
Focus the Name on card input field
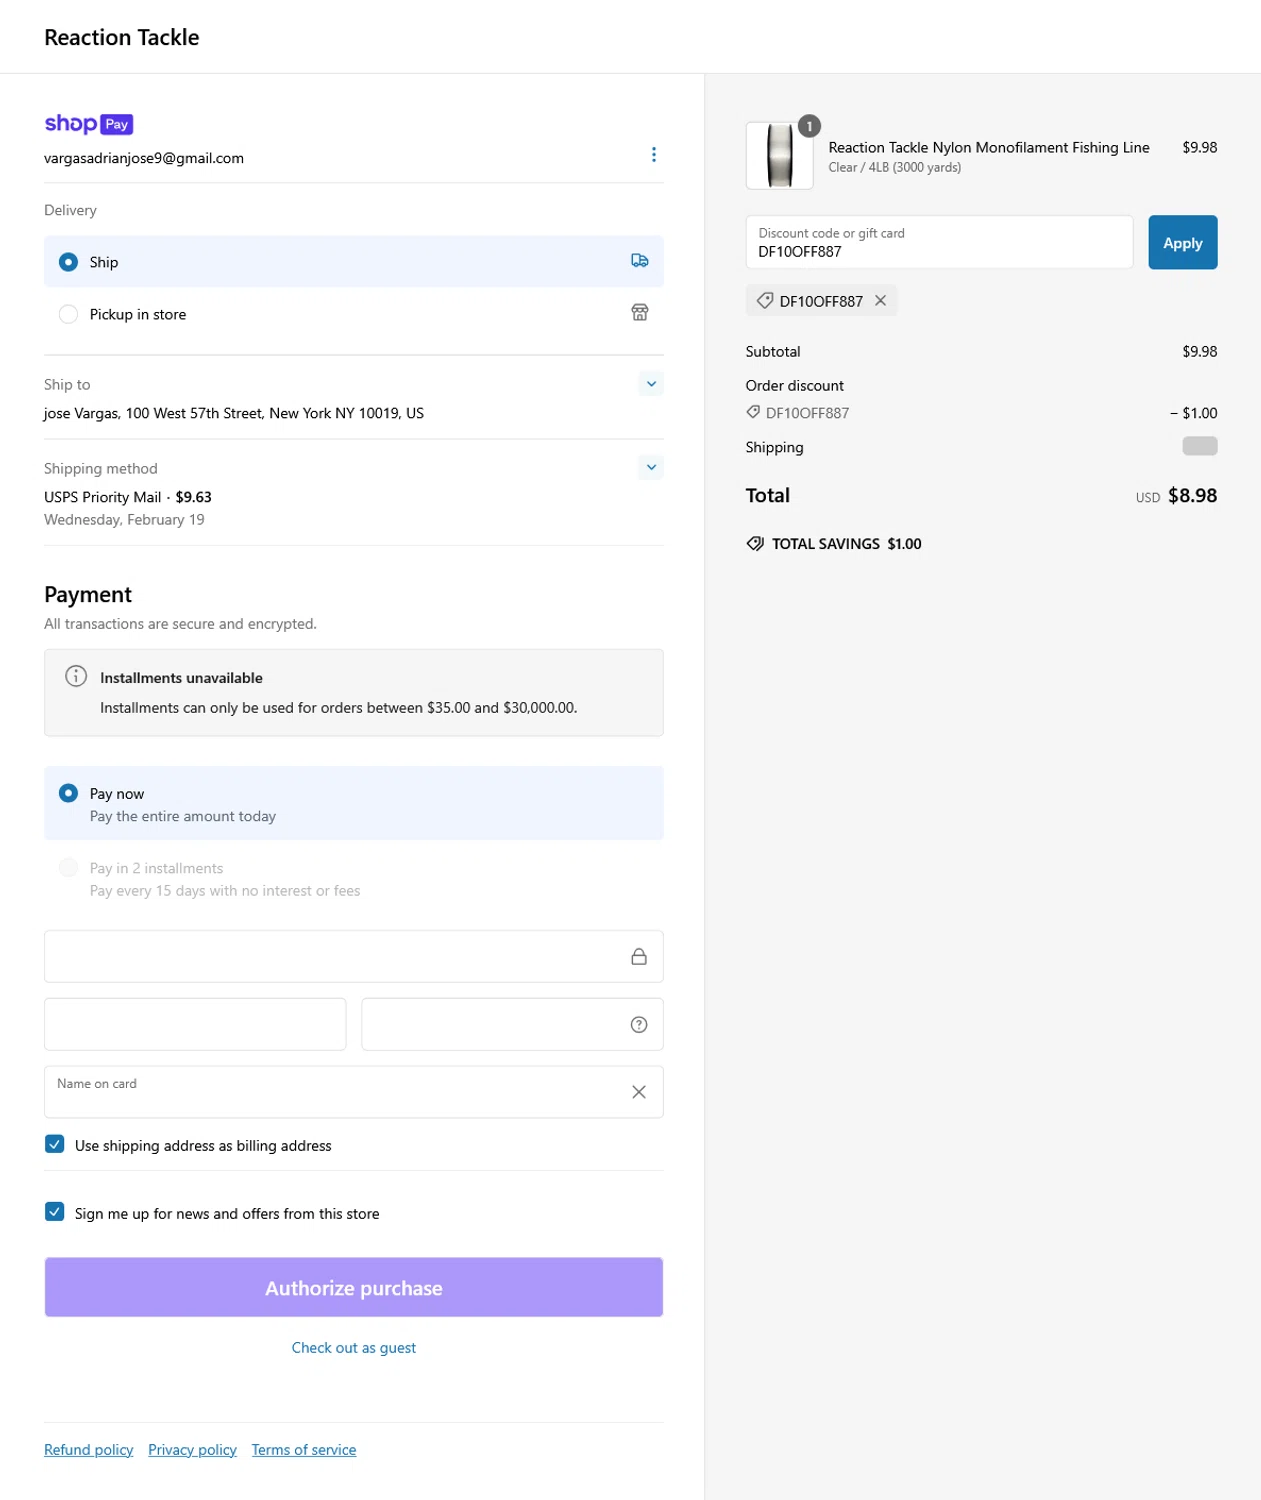click(354, 1092)
